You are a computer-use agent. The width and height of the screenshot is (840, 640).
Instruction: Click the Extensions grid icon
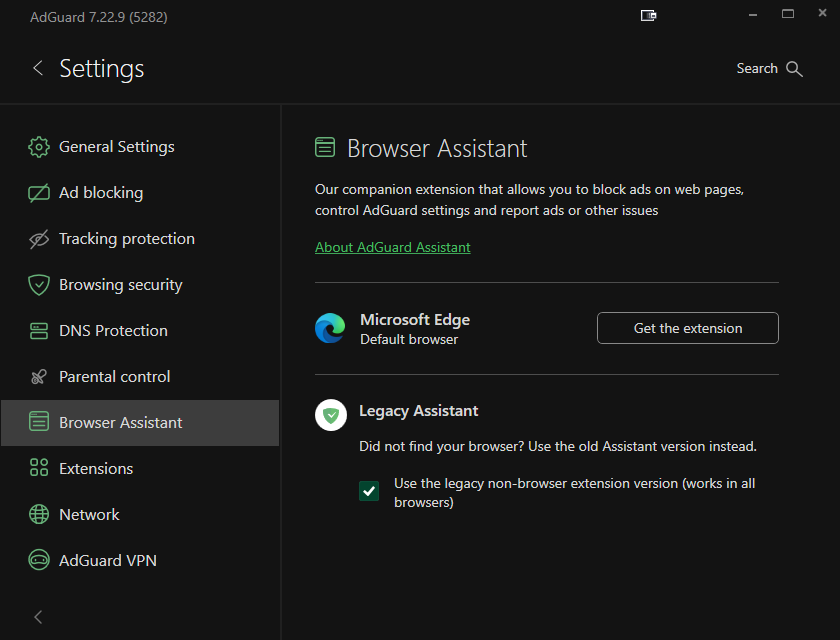pos(39,468)
